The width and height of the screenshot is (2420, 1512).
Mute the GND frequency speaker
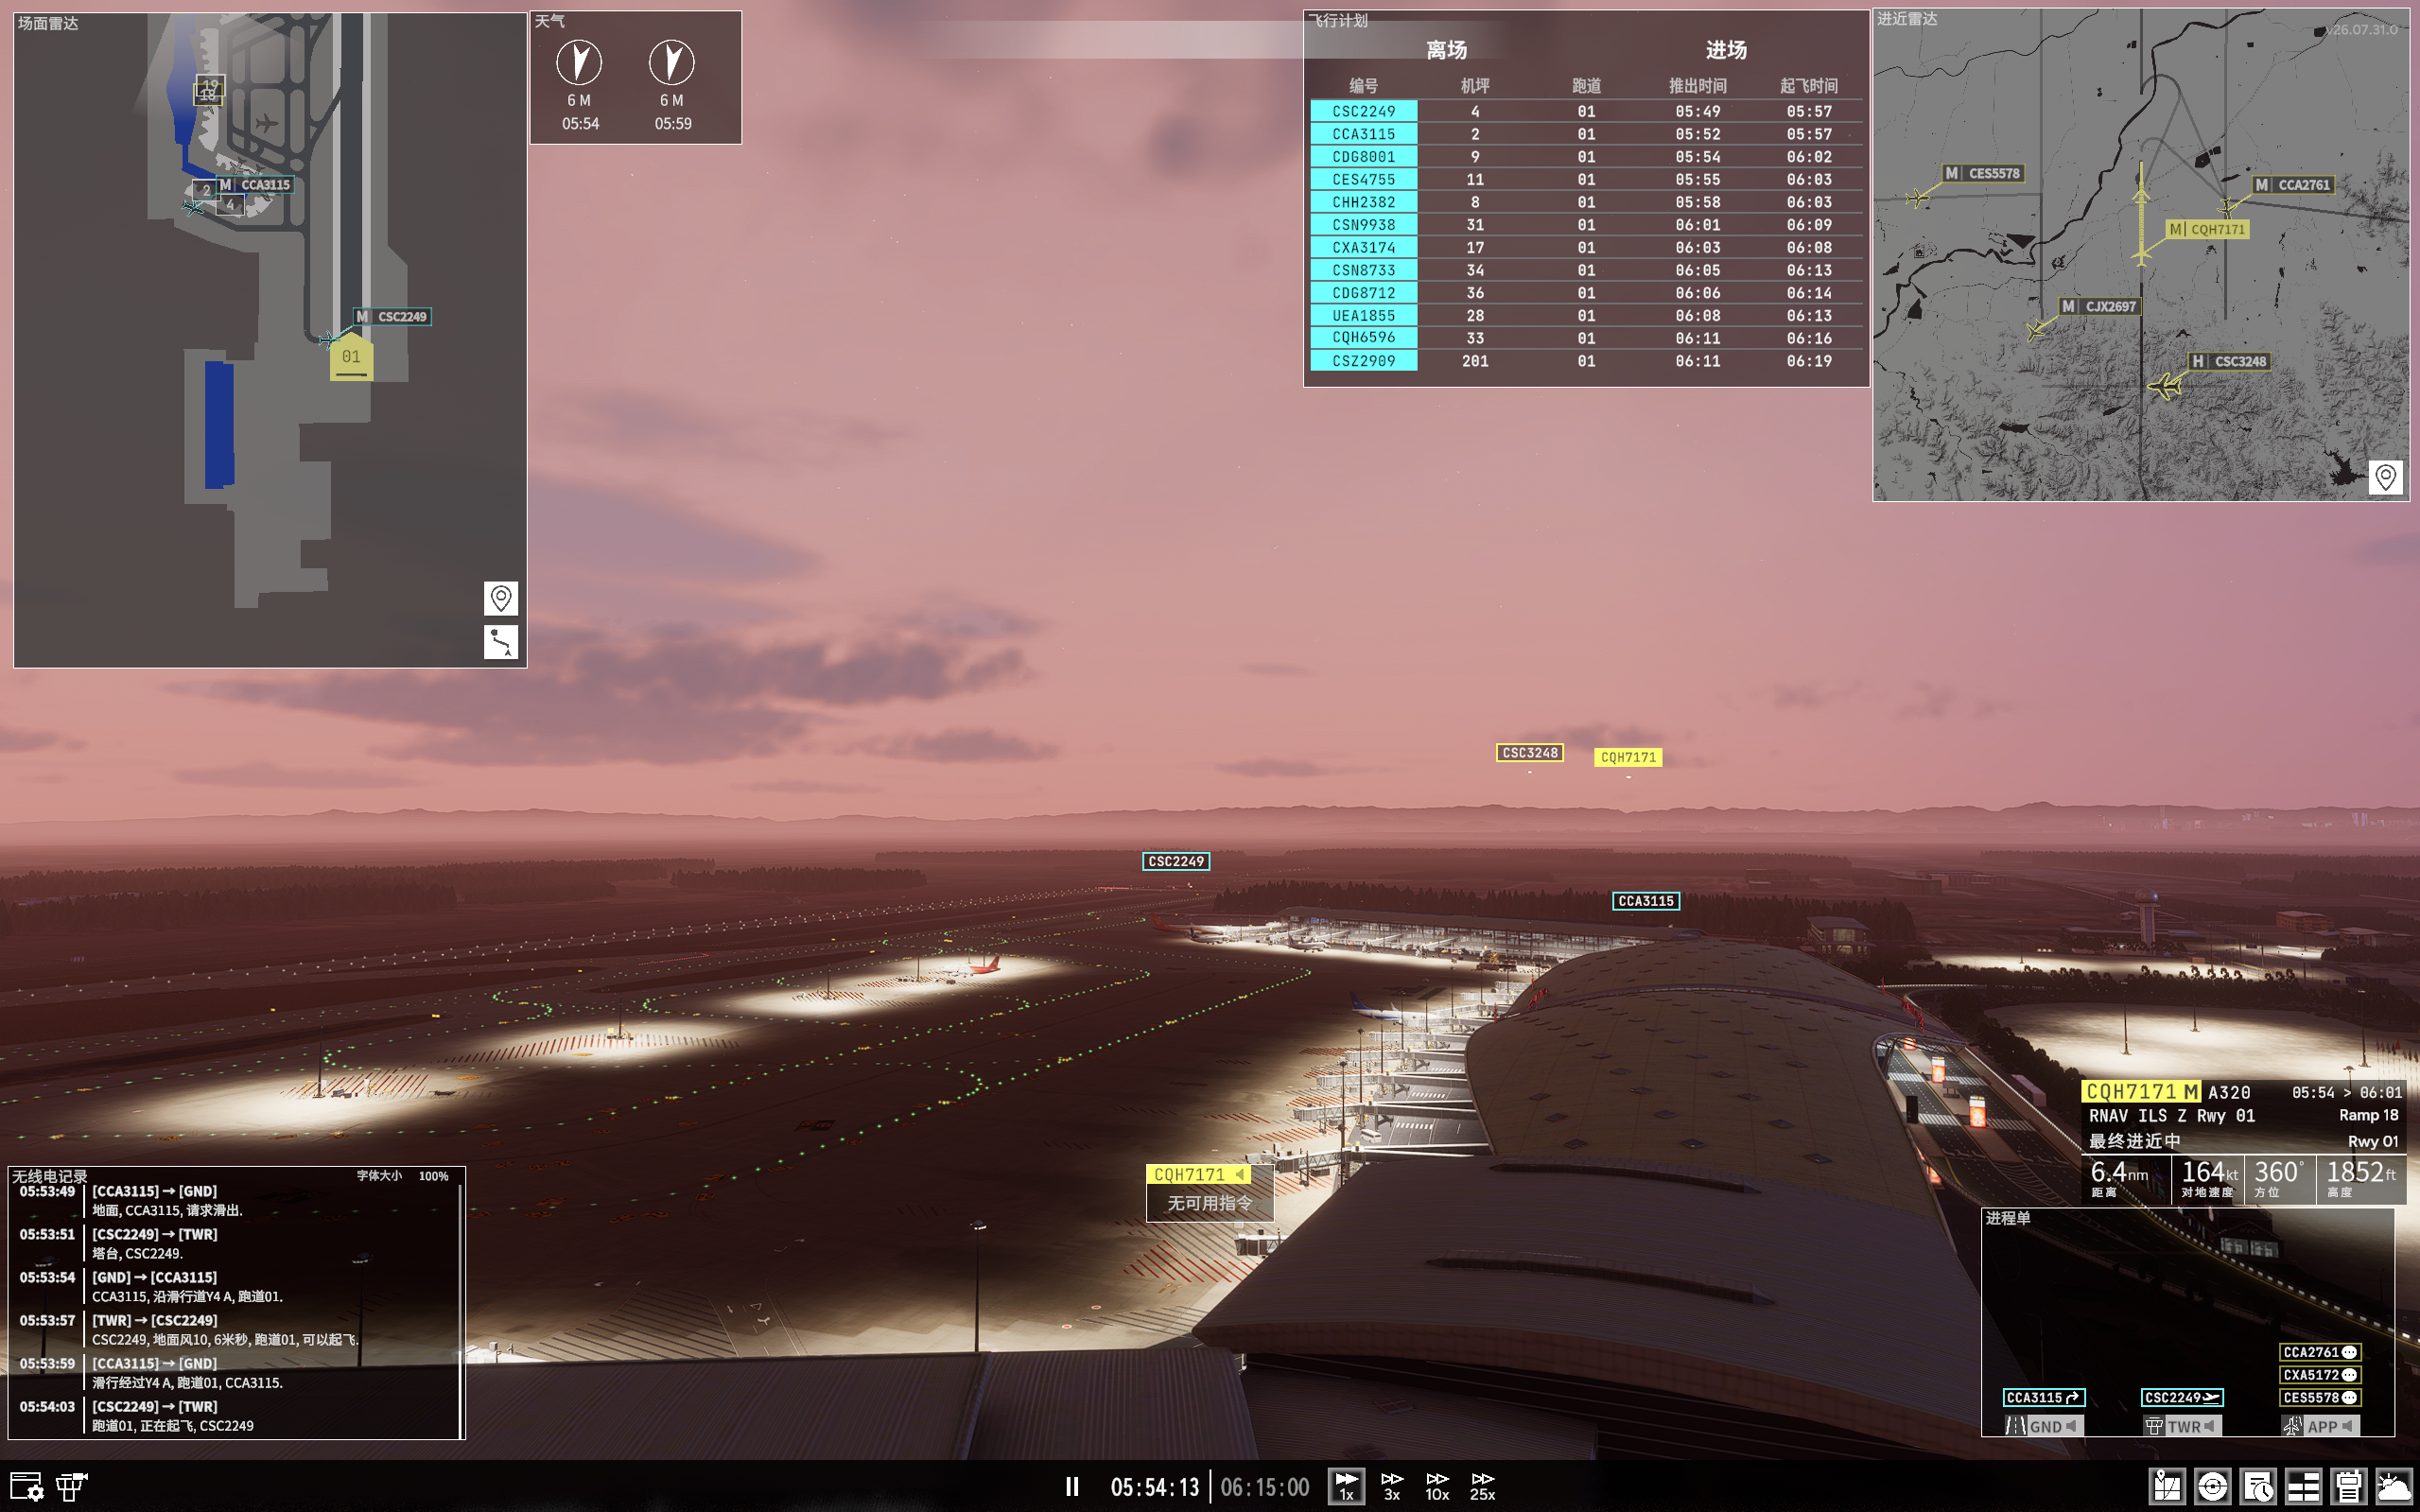[x=2072, y=1427]
